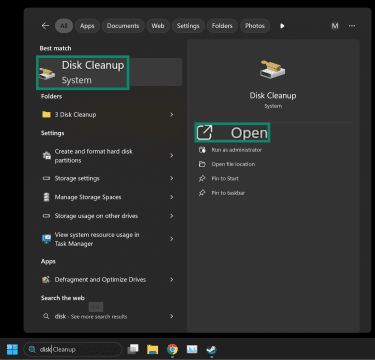Screen dimensions: 375x360
Task: Expand the Manage Storage Spaces chevron
Action: tap(172, 197)
